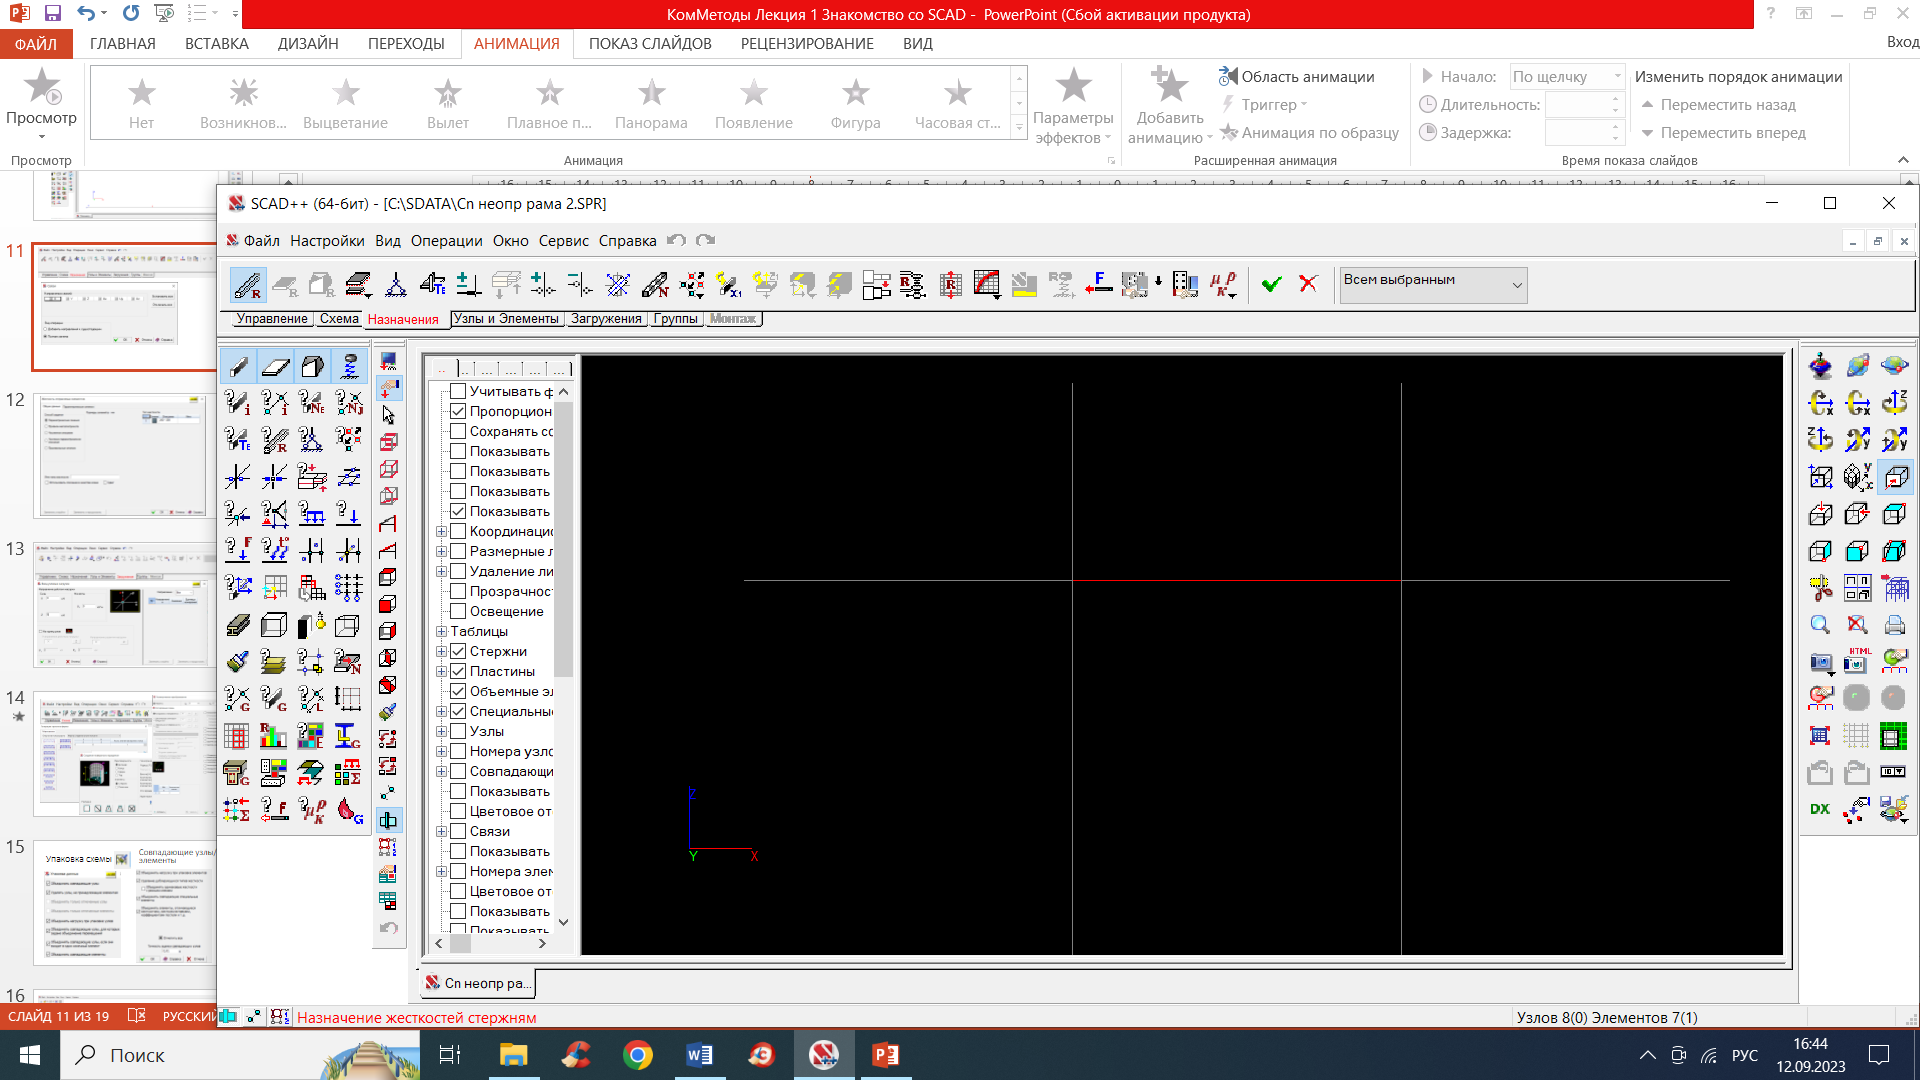Enable the 'Учитывать ф' checkbox
This screenshot has width=1920, height=1080.
point(458,391)
